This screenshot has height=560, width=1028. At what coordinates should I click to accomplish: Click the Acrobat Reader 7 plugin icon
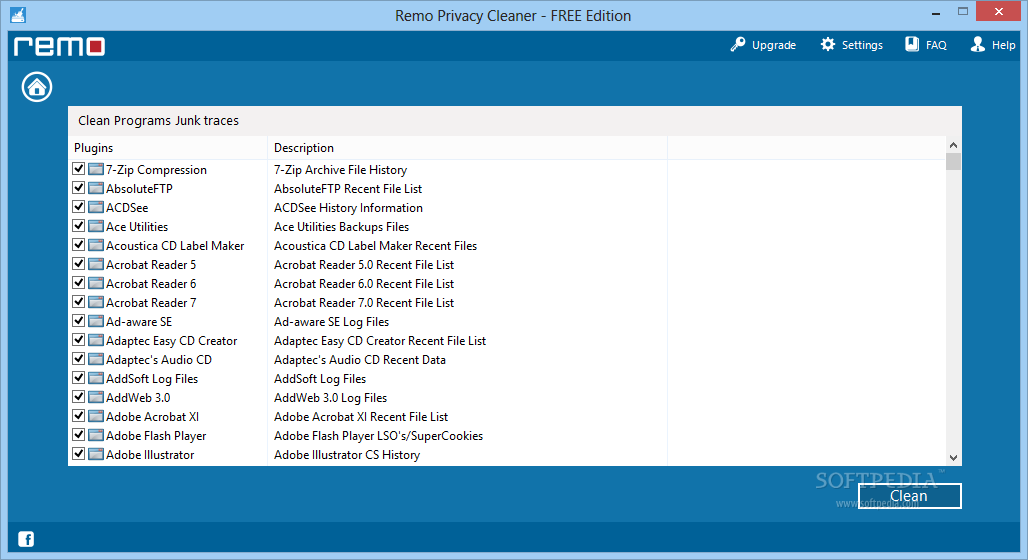tap(96, 302)
